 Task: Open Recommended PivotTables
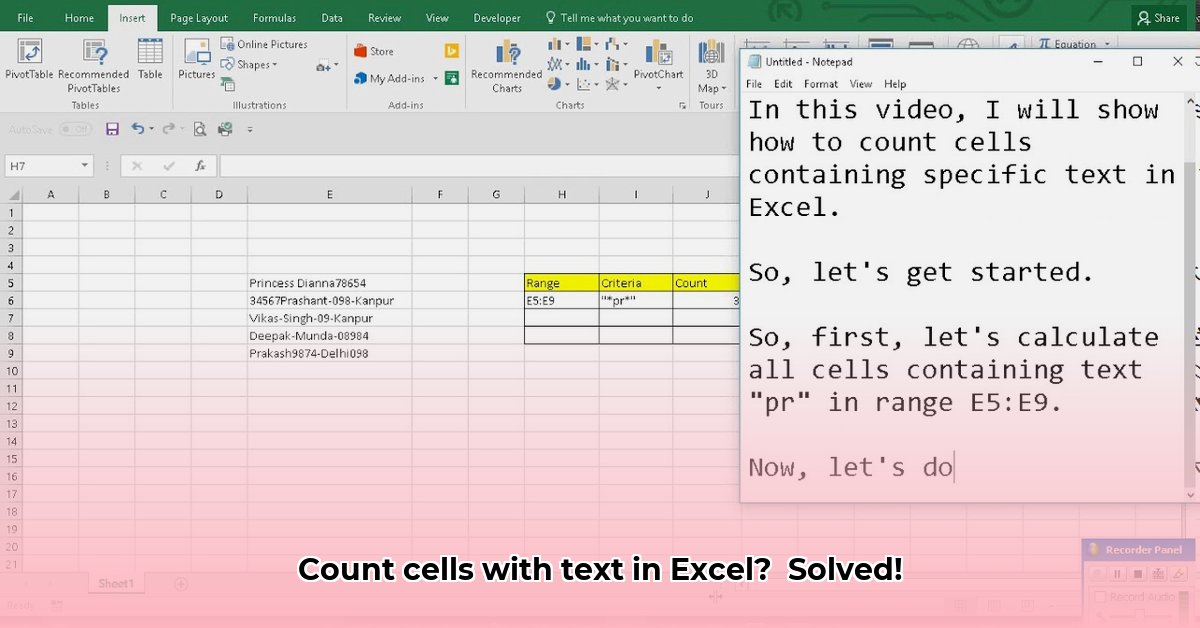(x=93, y=65)
